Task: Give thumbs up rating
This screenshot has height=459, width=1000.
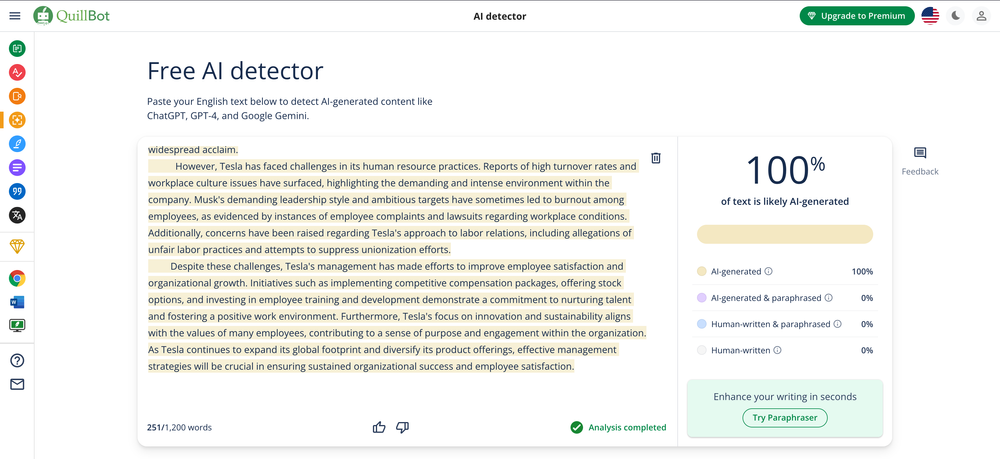Action: (x=379, y=427)
